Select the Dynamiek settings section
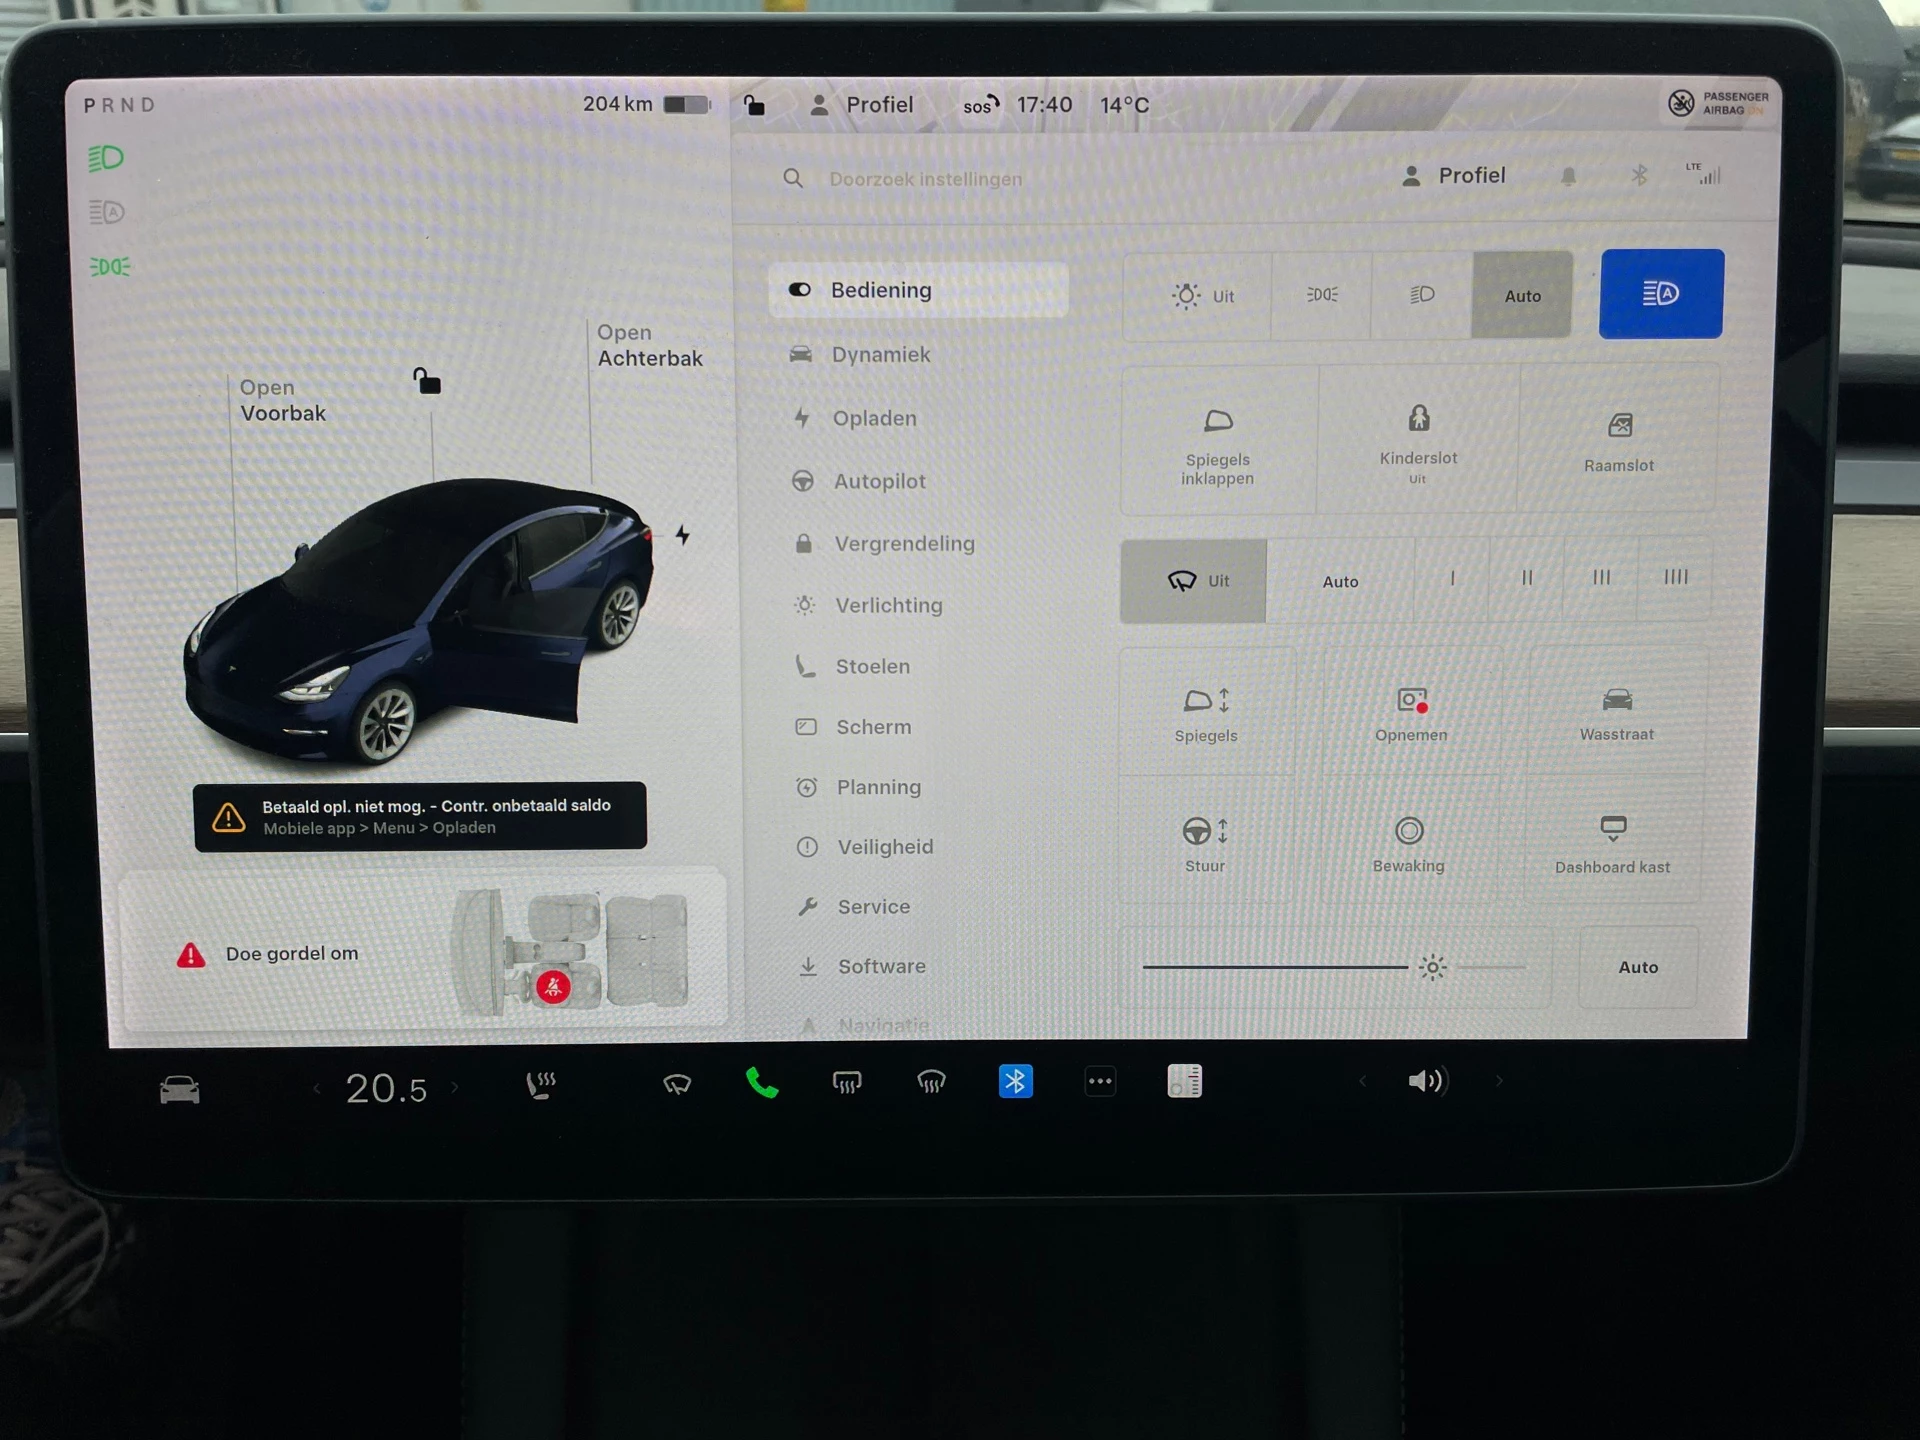Viewport: 1920px width, 1440px height. click(880, 354)
